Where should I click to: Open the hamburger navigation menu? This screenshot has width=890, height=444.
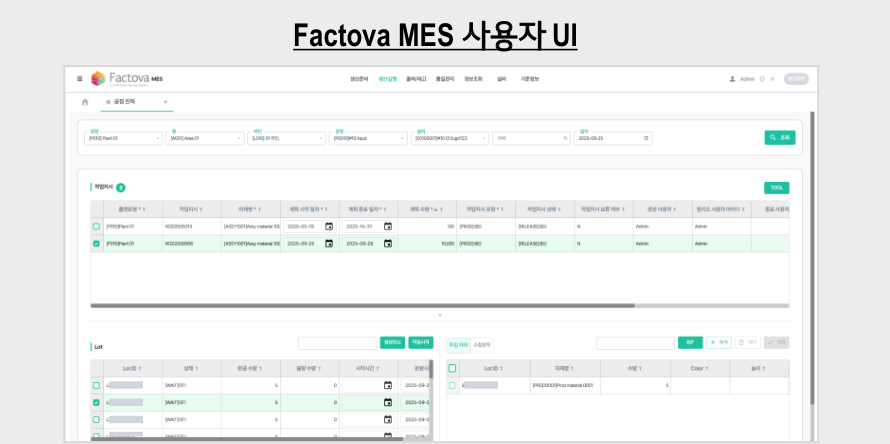(x=79, y=79)
